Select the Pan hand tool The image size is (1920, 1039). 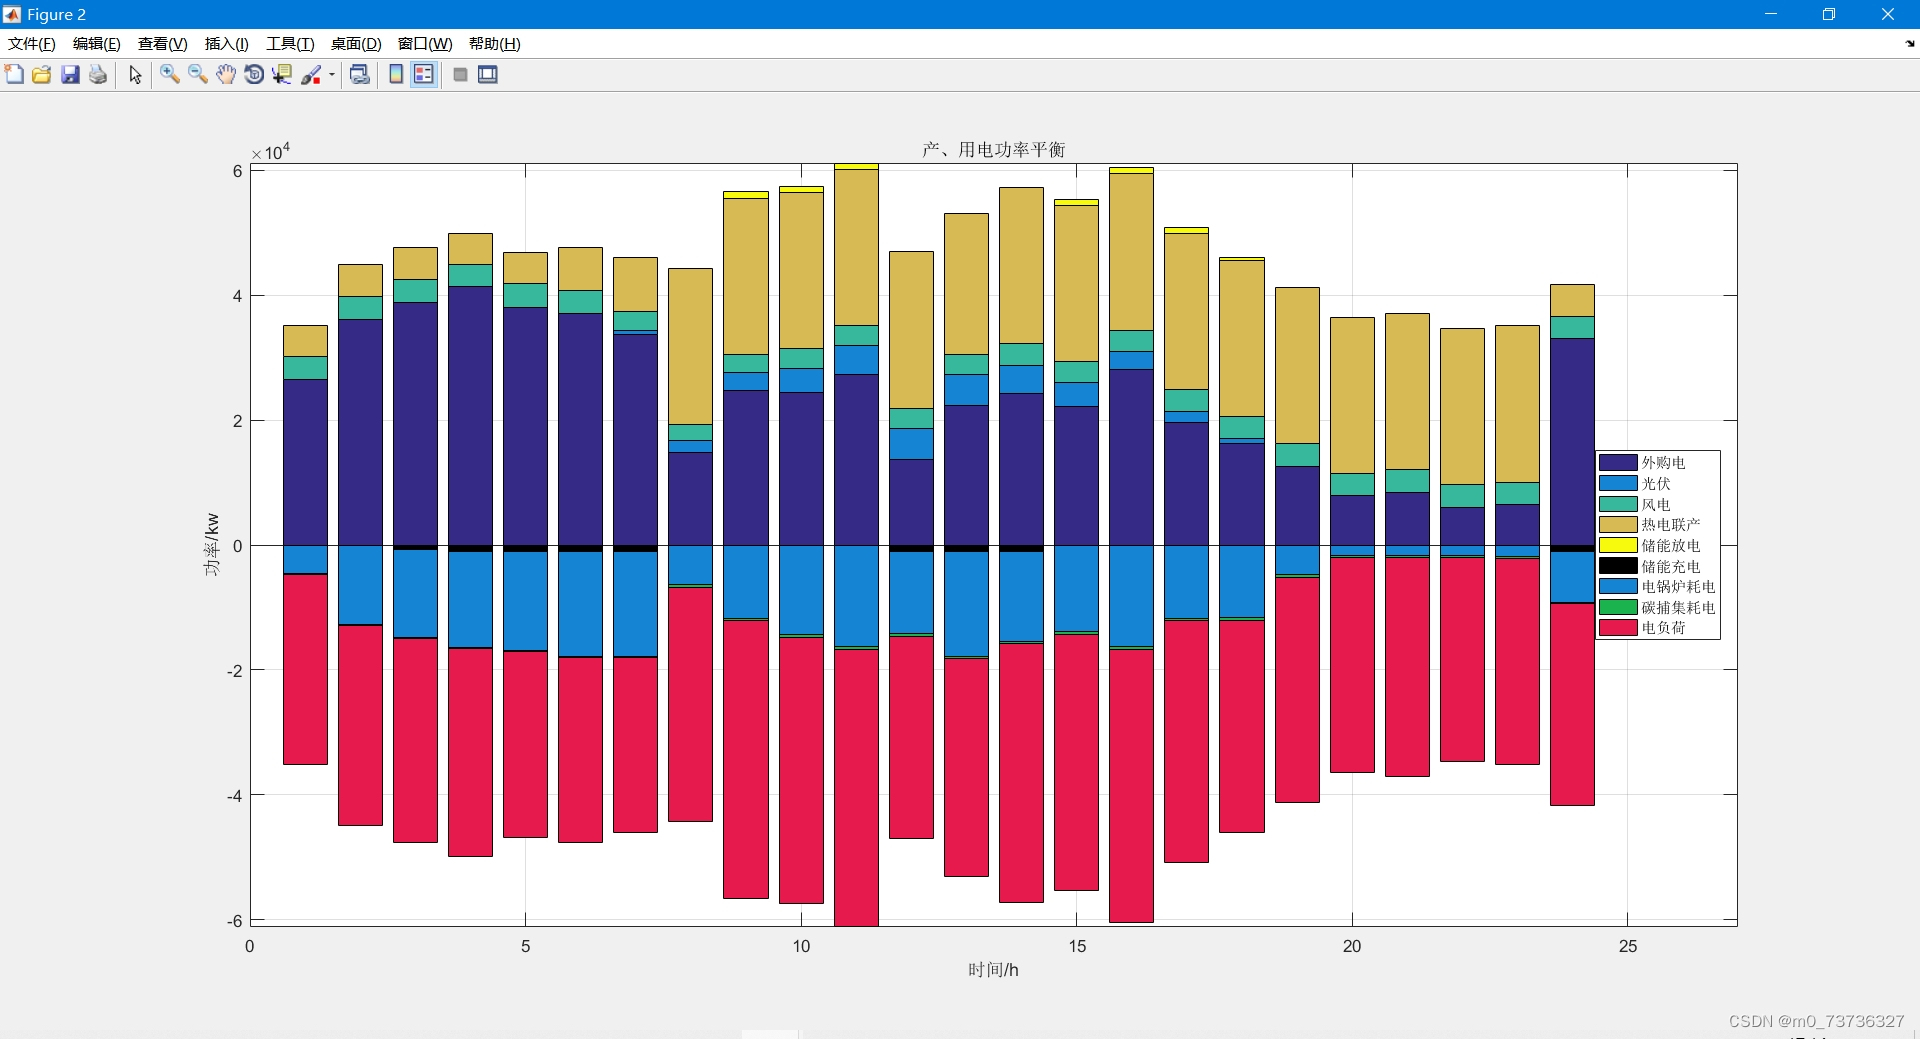(226, 75)
